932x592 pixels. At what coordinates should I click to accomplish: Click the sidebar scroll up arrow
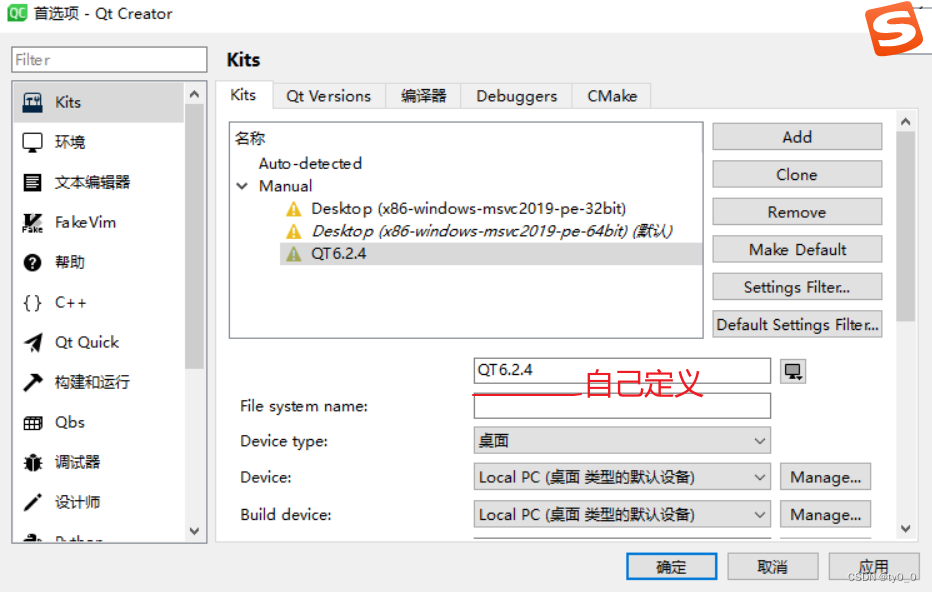pos(194,94)
